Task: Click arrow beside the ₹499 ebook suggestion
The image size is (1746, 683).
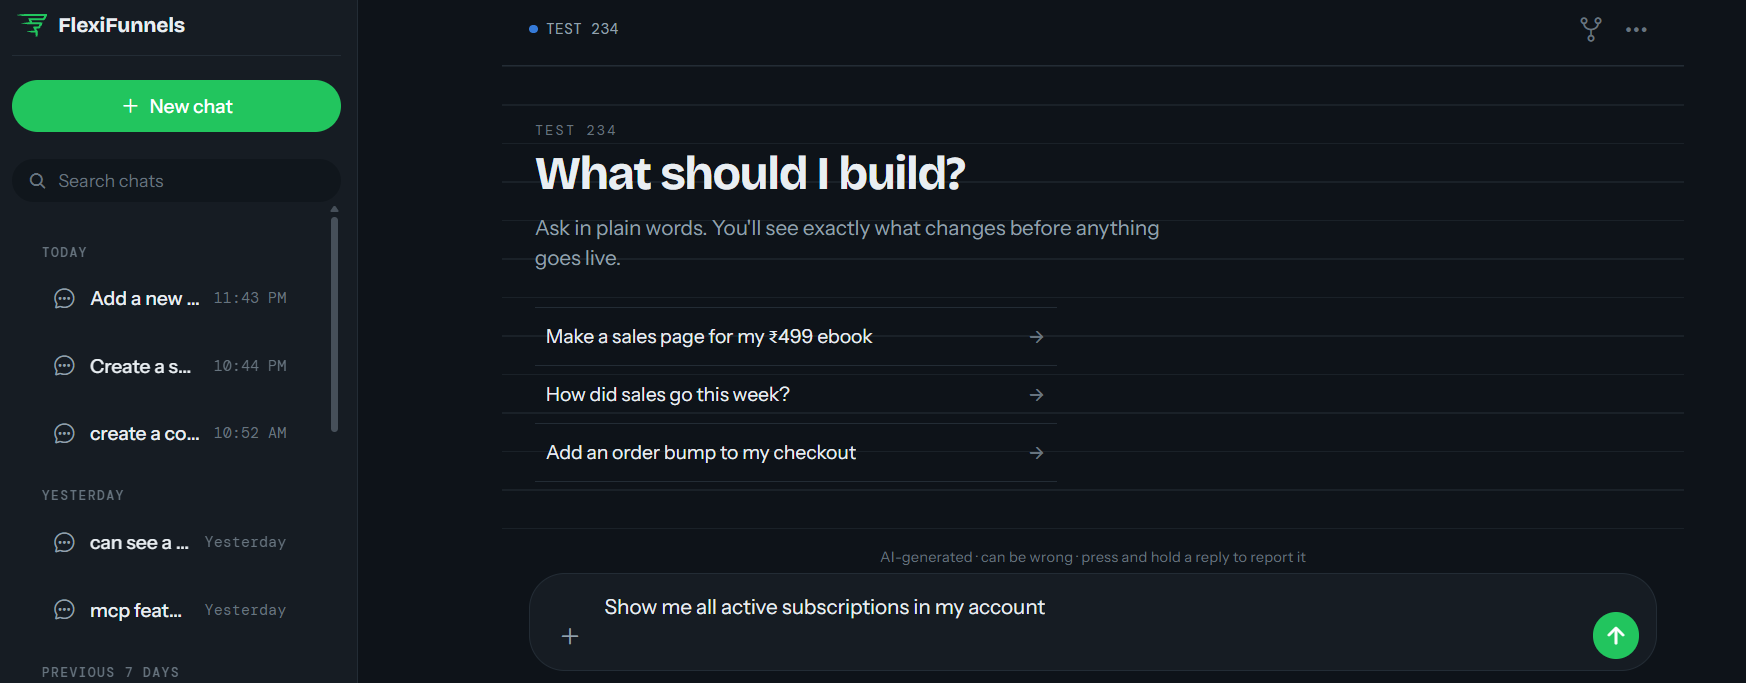Action: (1037, 337)
